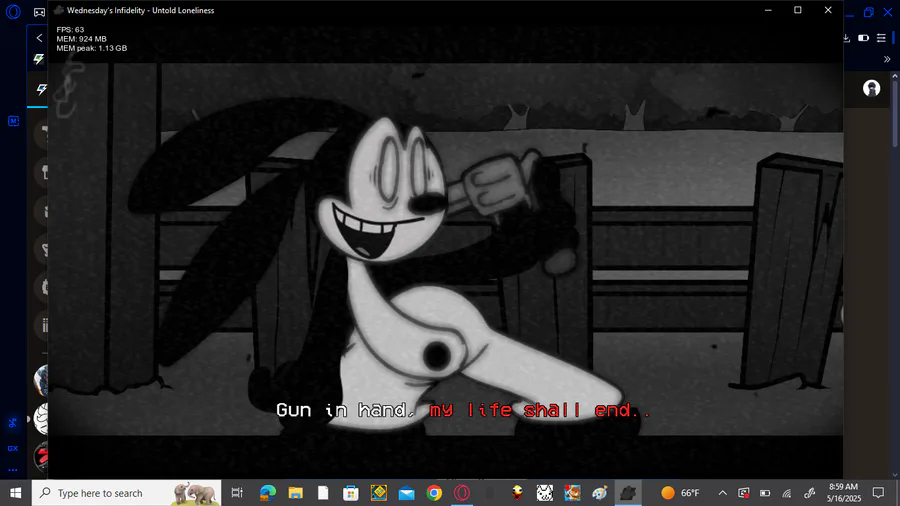Maximize the Wednesday's Infidelity game window

click(798, 10)
